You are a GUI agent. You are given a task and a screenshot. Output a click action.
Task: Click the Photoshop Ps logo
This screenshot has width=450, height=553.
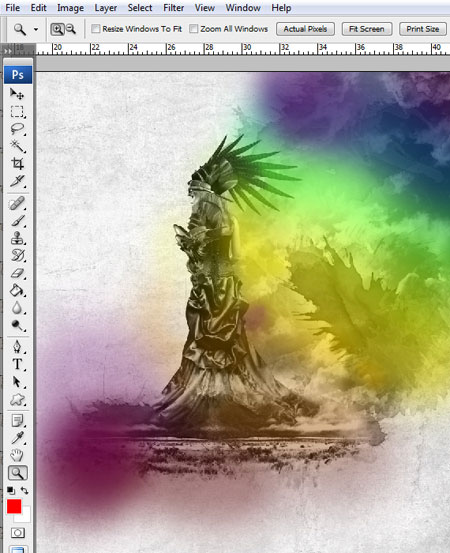[x=18, y=75]
